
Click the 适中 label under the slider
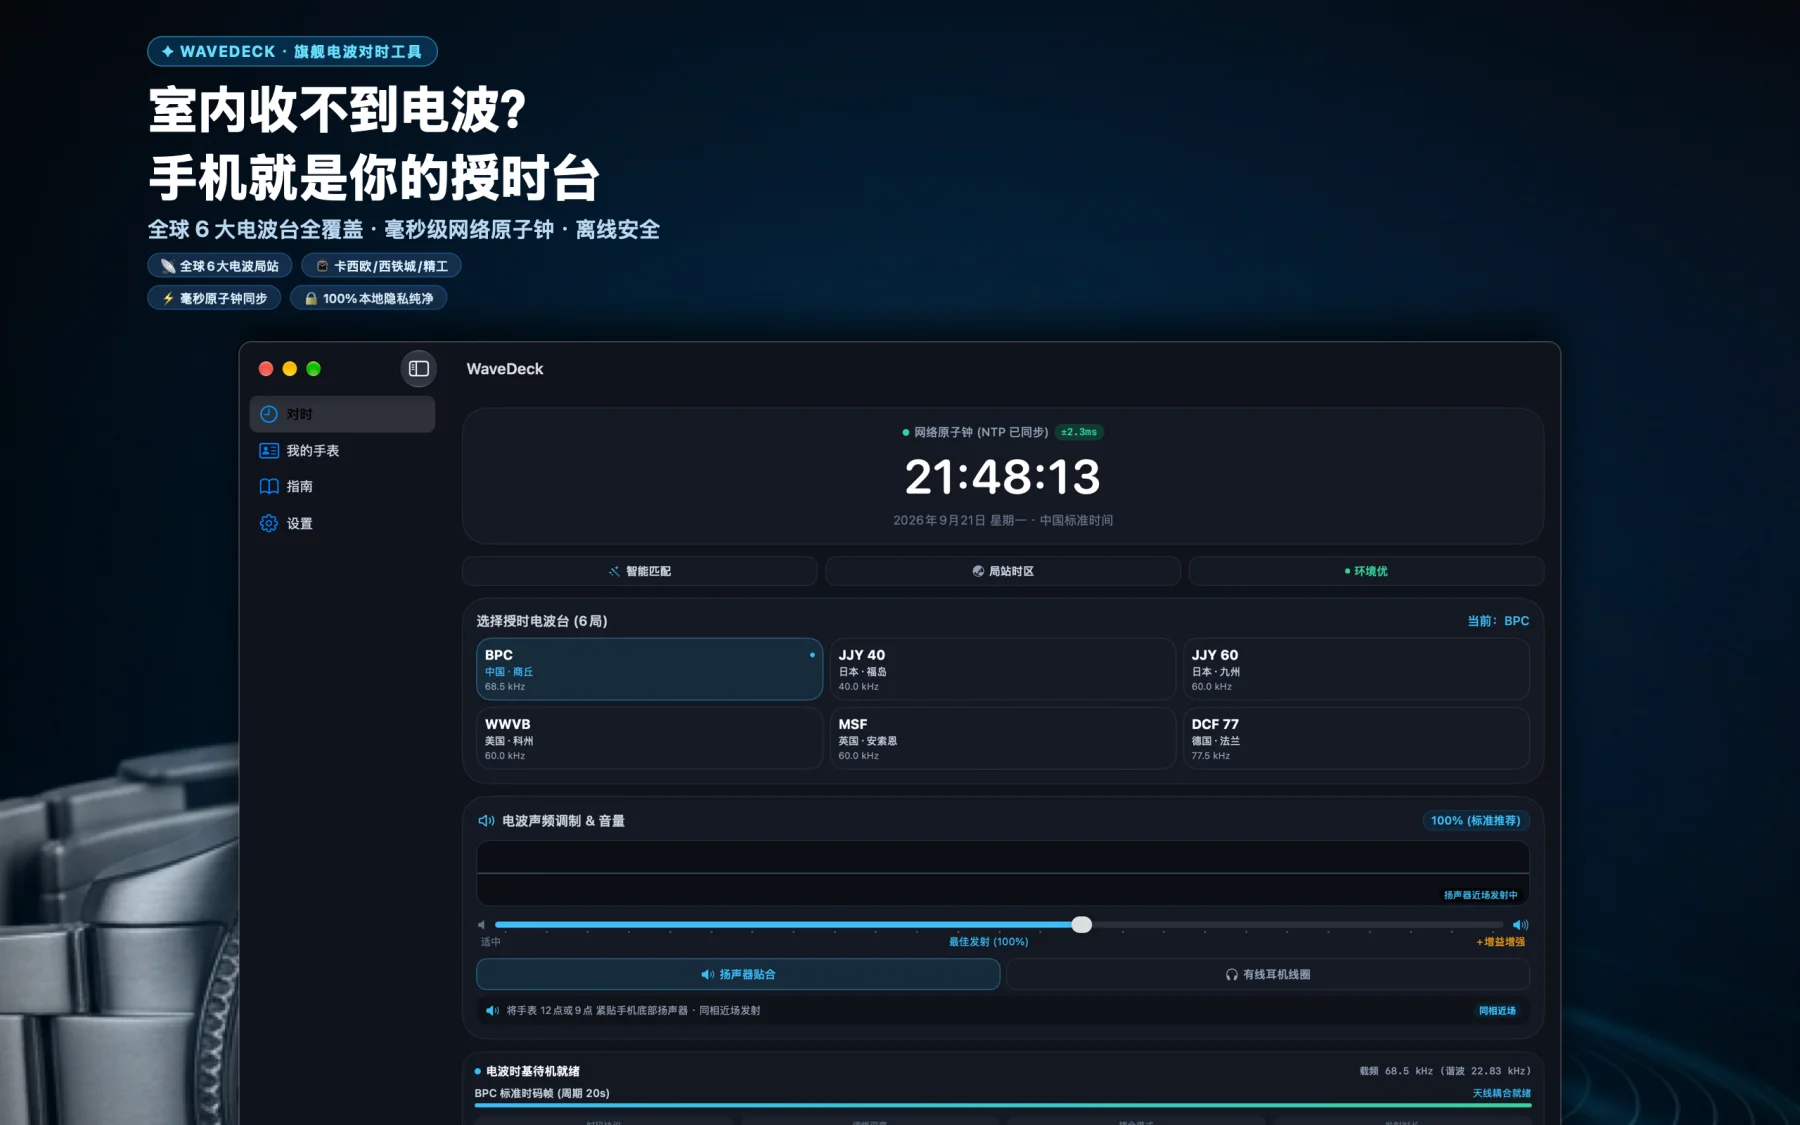pos(490,942)
